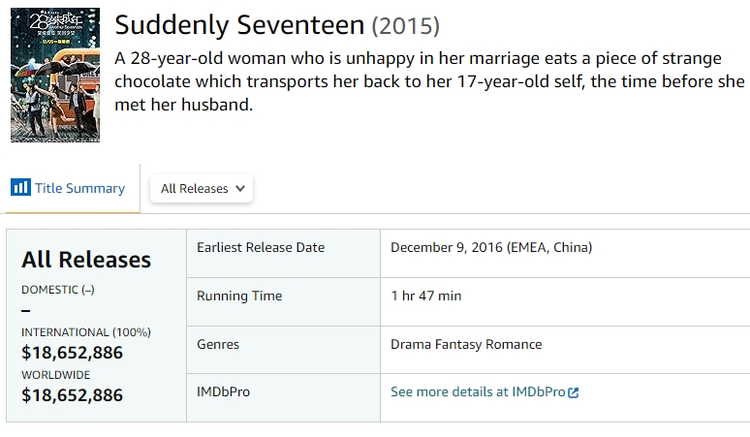Image resolution: width=750 pixels, height=437 pixels.
Task: Click the 1 hr 47 min value
Action: click(426, 296)
